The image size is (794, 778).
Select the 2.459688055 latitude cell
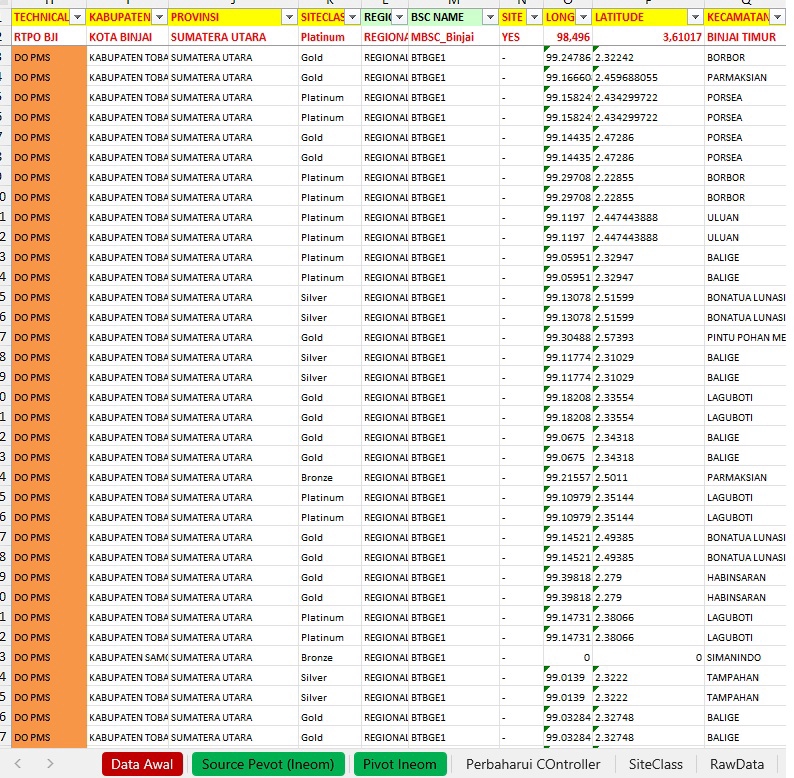pyautogui.click(x=648, y=77)
